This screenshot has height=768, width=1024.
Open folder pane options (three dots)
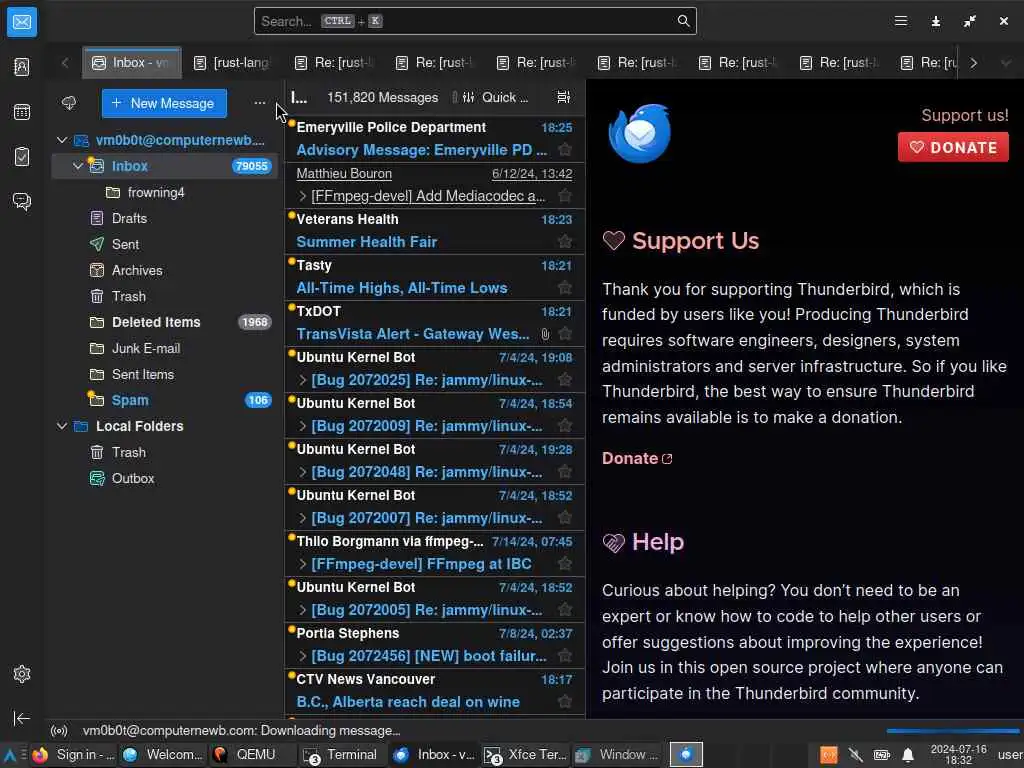pos(260,103)
